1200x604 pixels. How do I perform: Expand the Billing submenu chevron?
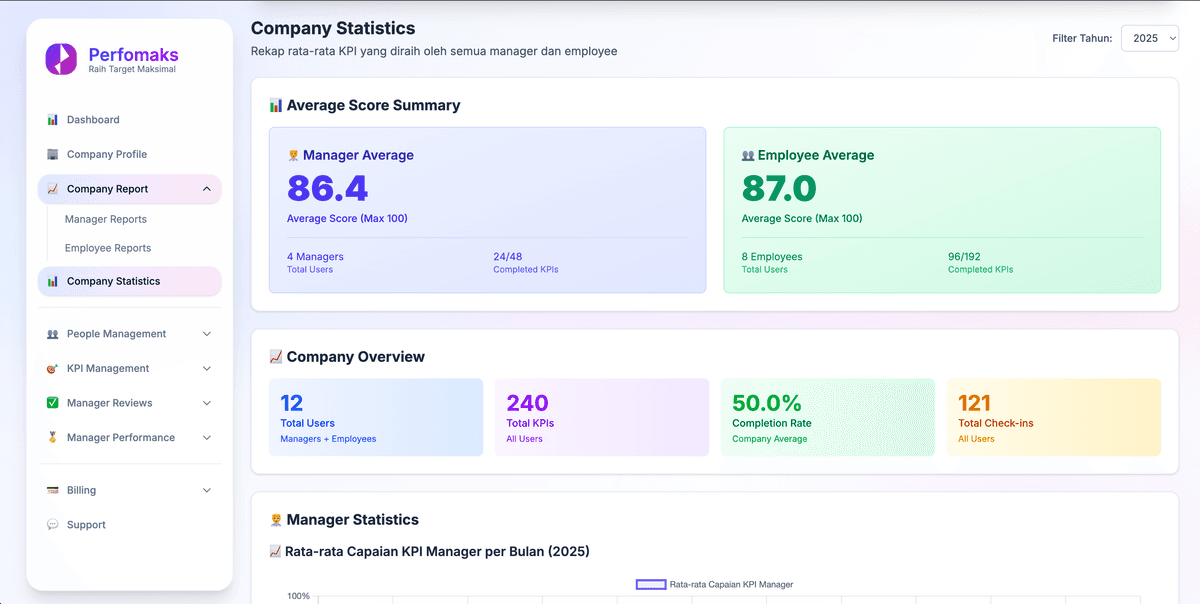207,491
